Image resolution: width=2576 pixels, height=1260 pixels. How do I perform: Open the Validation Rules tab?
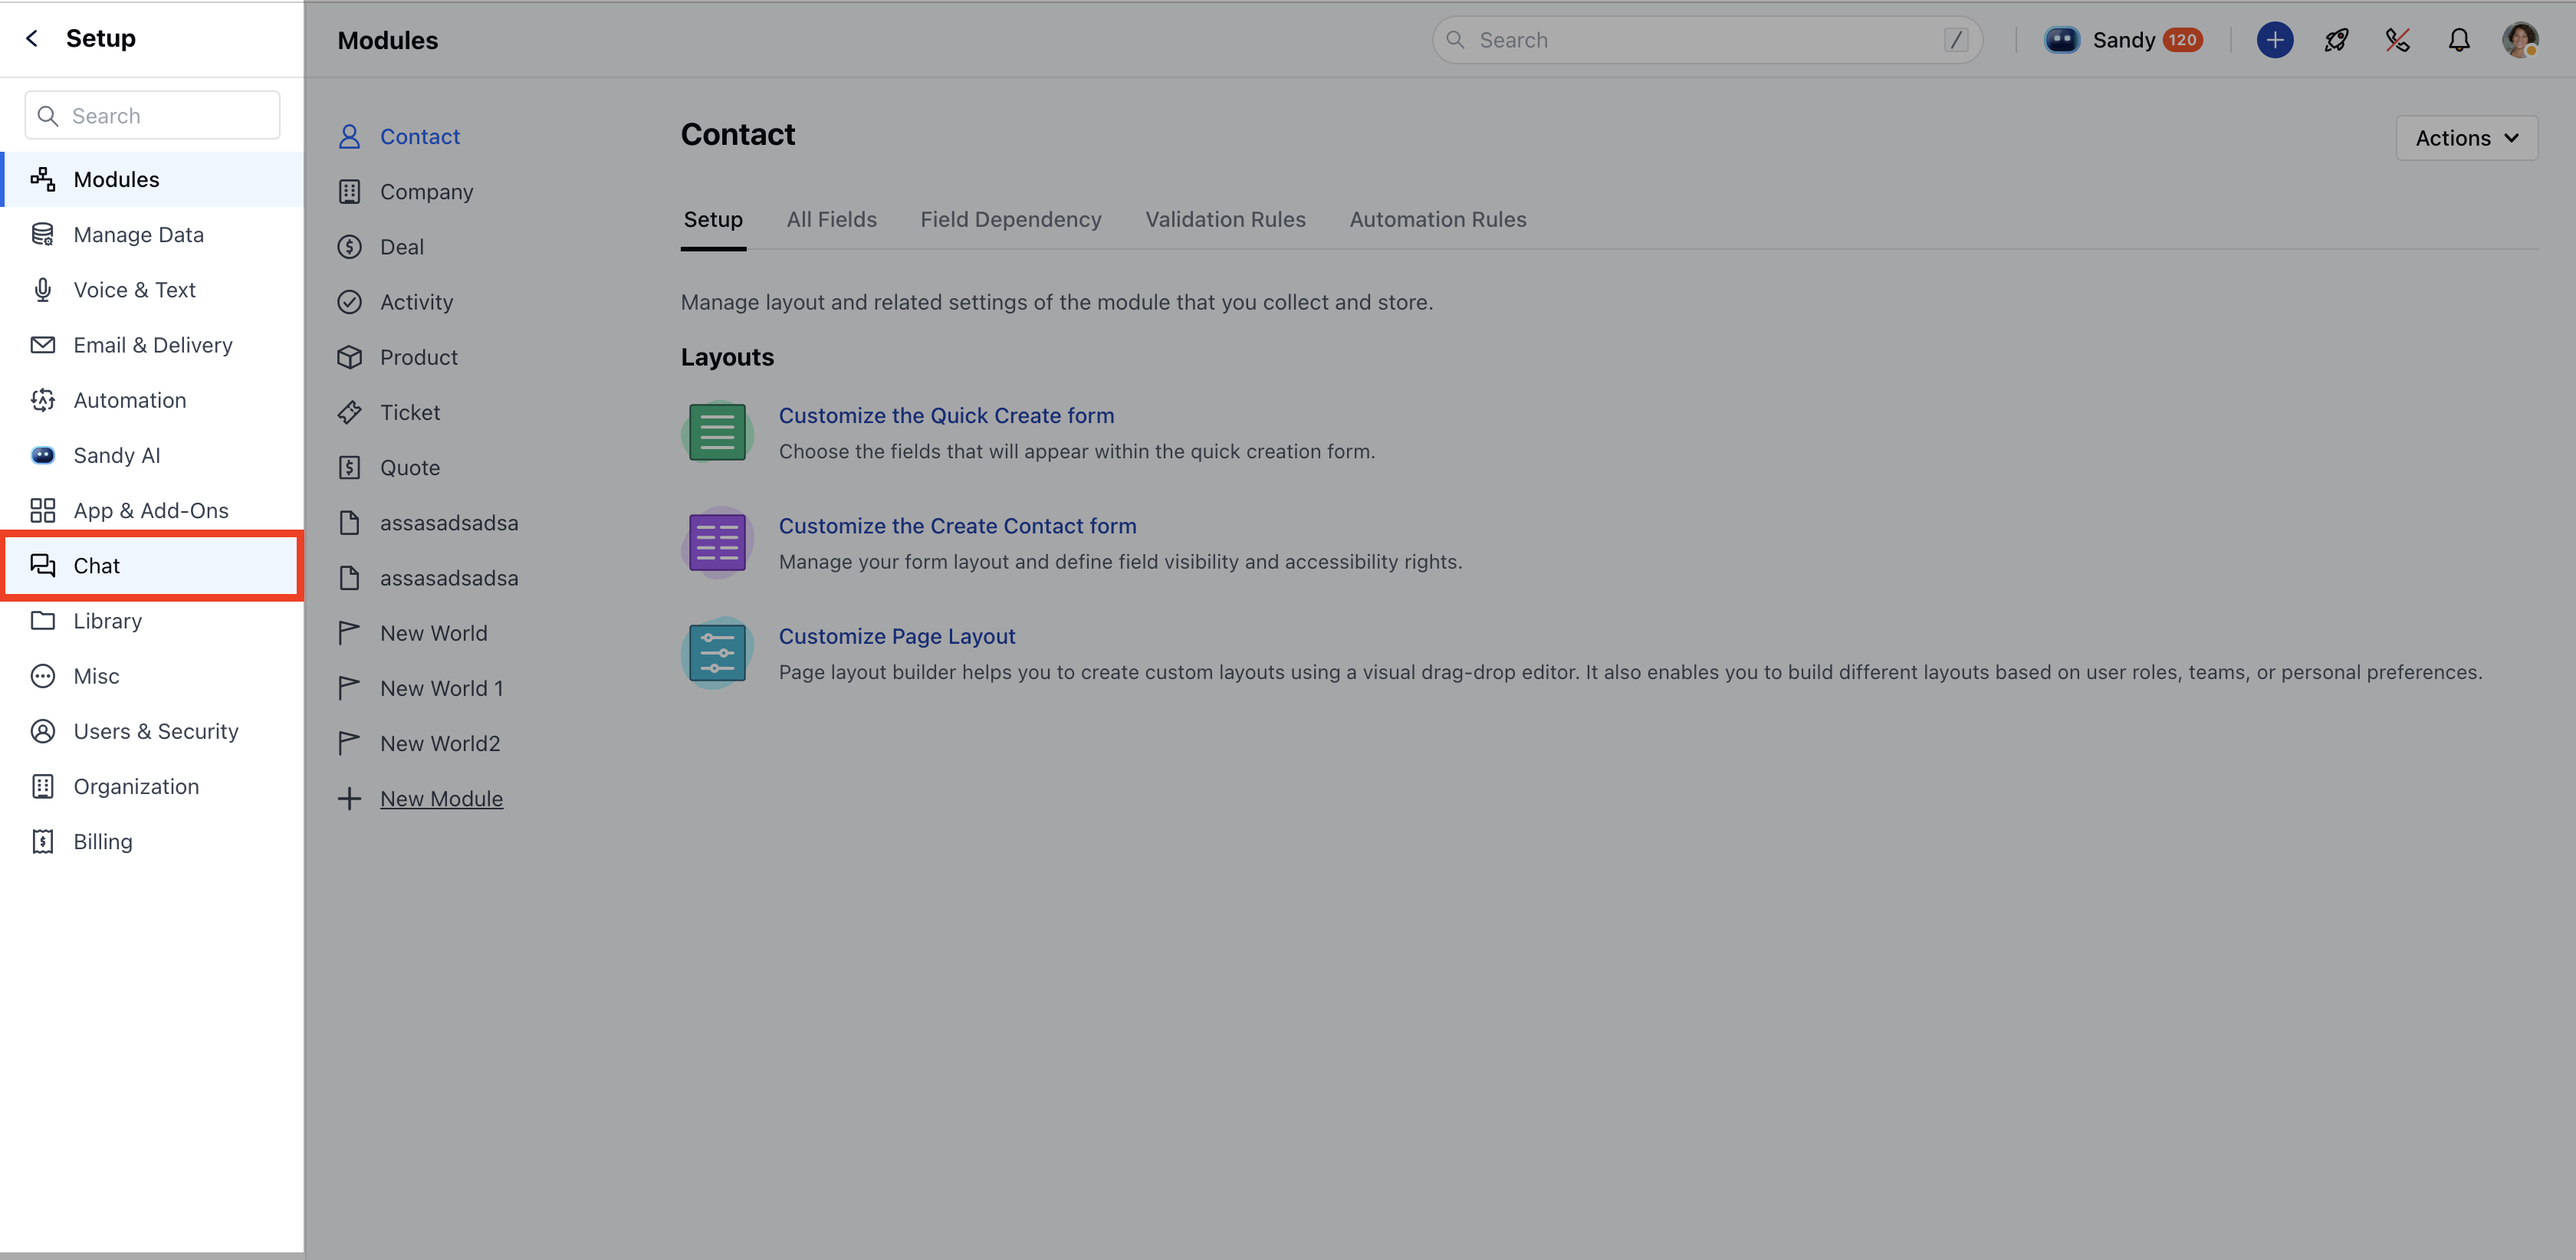click(x=1225, y=219)
